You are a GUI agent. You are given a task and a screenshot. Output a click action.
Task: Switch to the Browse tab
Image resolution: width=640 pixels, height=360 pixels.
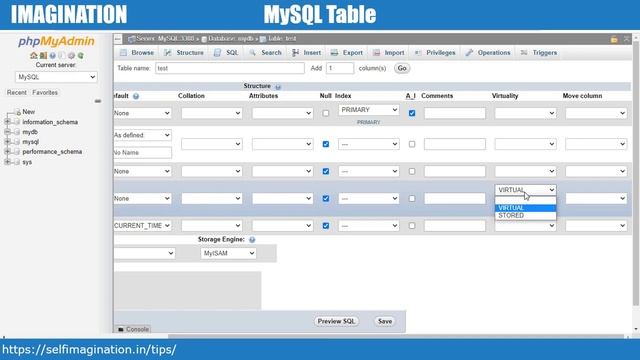point(137,53)
